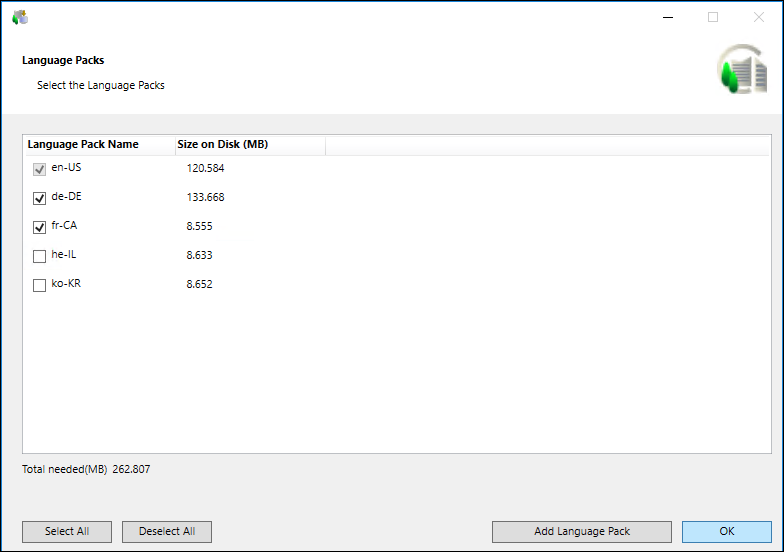
Task: Tick the ko-KR language pack checkbox
Action: coord(40,285)
